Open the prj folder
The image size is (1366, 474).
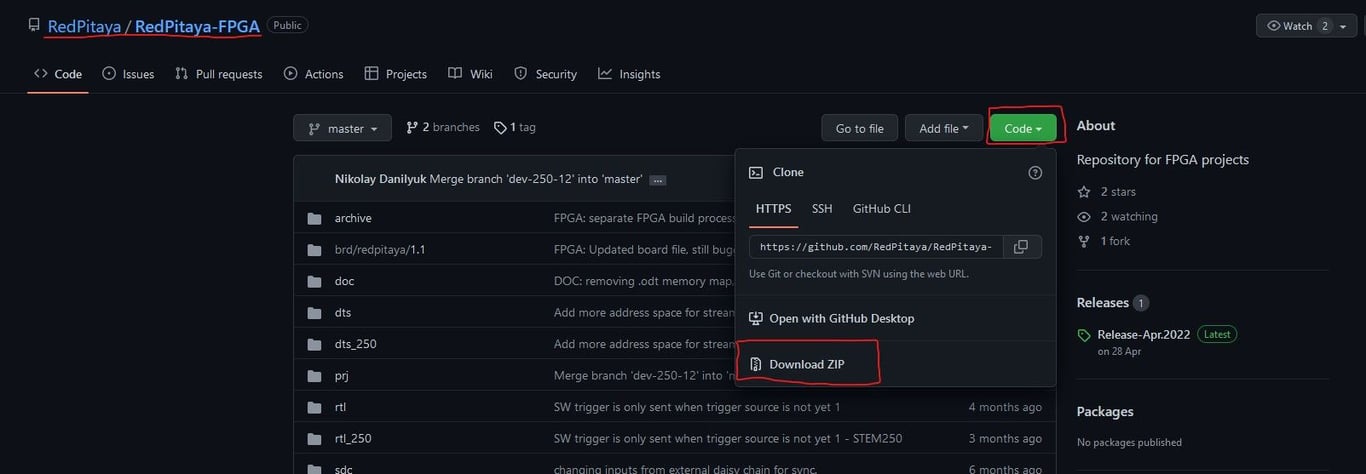tap(341, 375)
